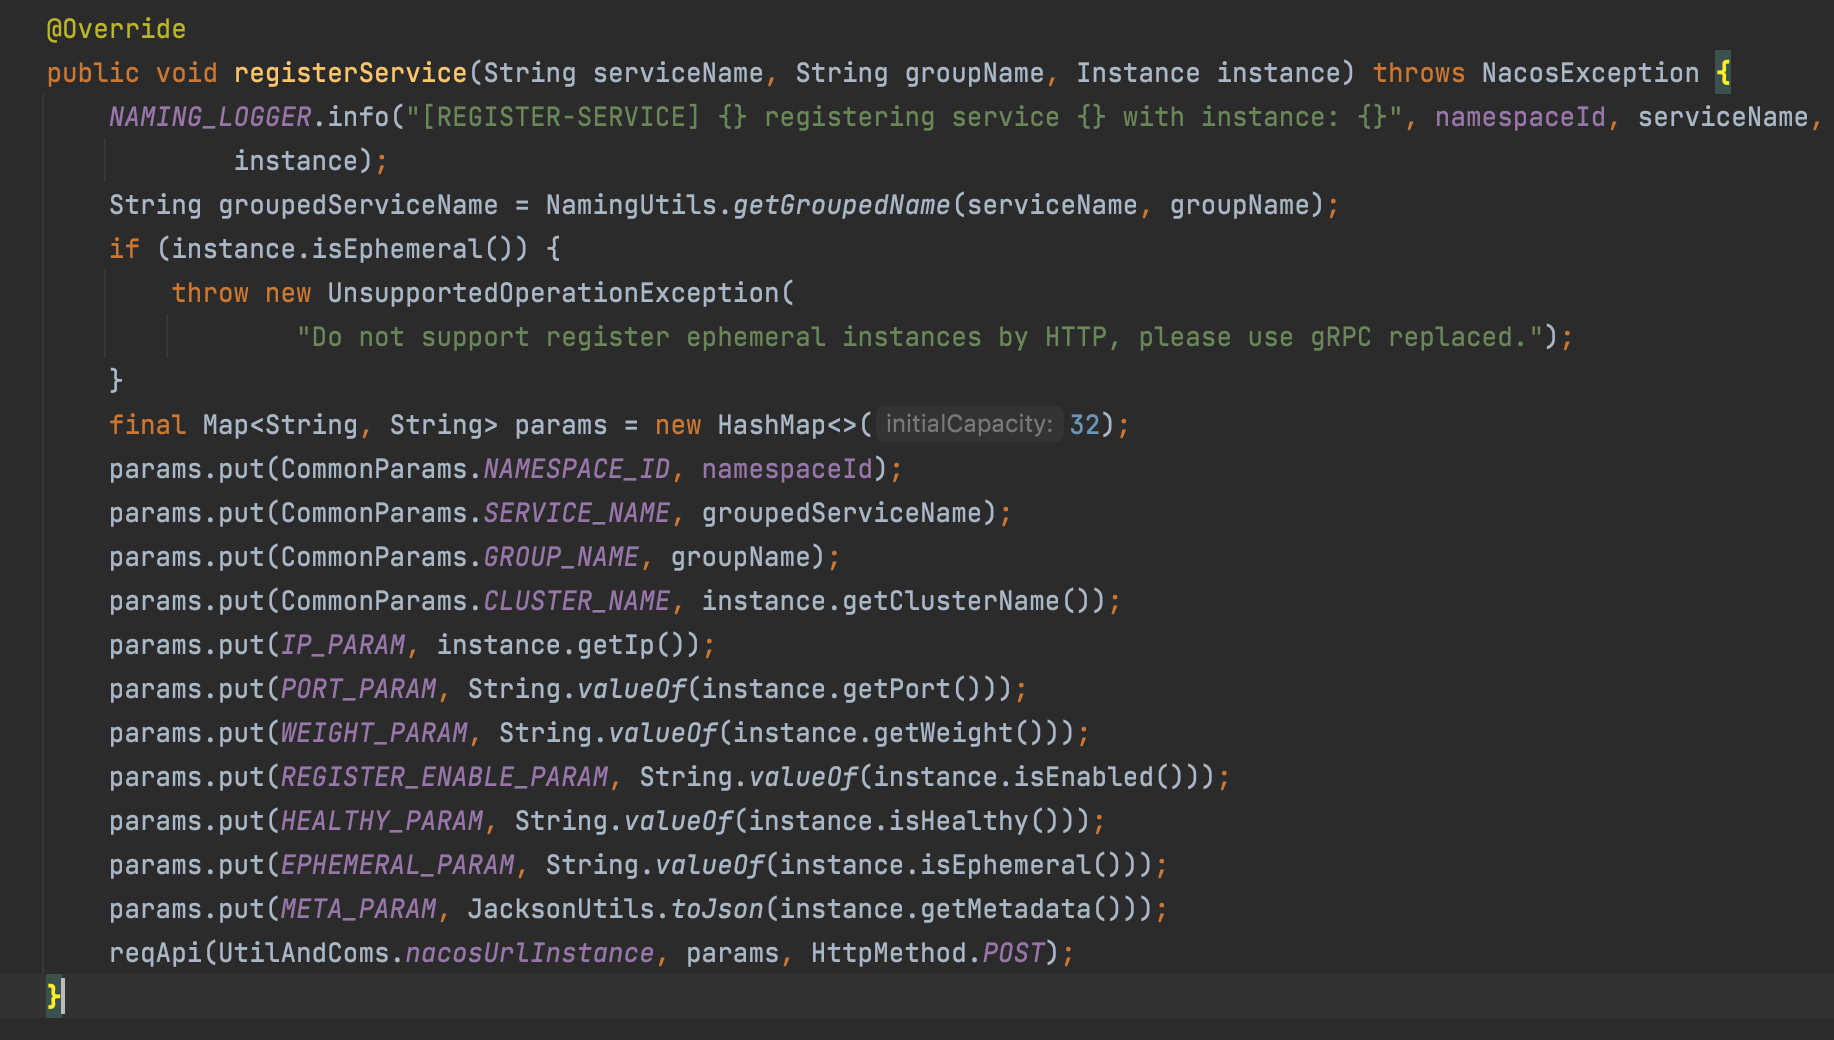Click the number 32 in the HashMap constructor
The image size is (1834, 1040).
(1084, 425)
